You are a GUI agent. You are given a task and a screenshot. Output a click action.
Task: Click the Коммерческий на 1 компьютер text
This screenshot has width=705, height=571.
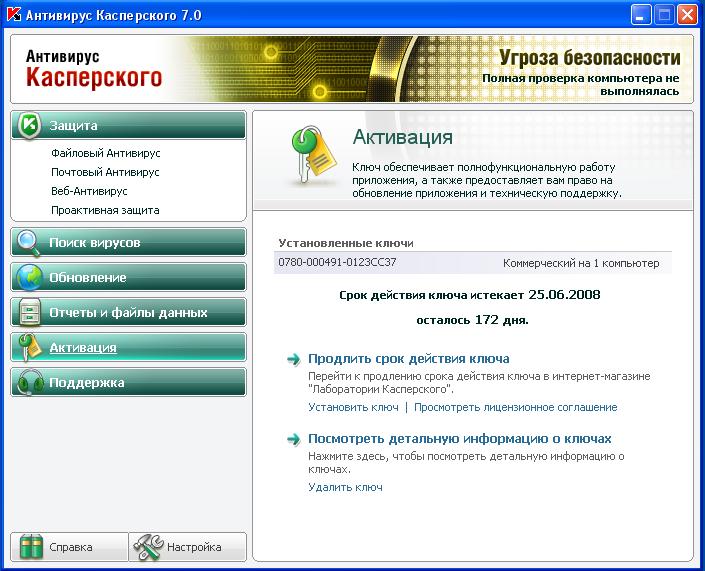click(581, 263)
